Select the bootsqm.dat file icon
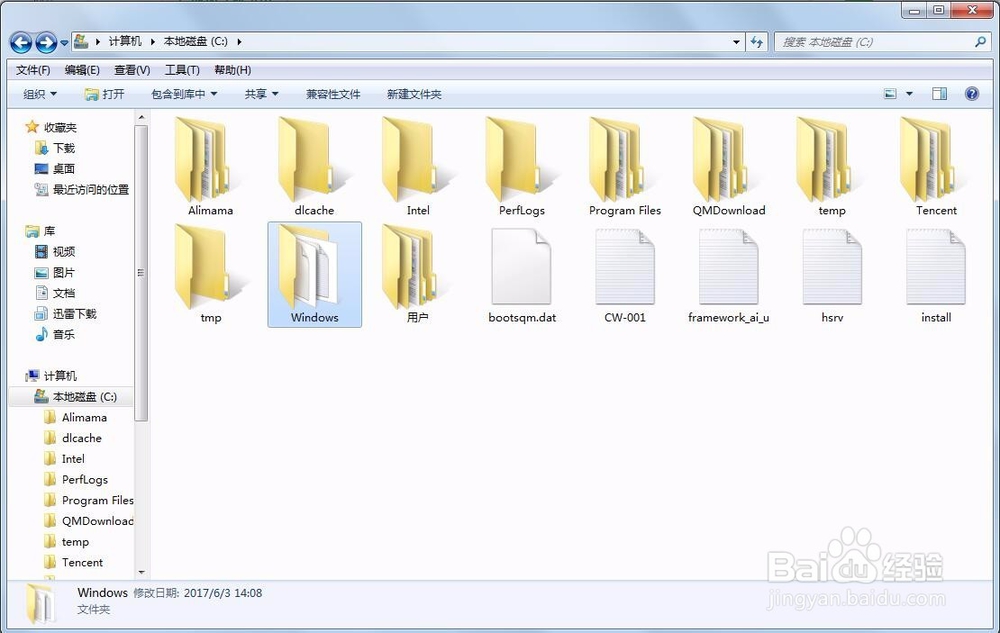 [521, 267]
